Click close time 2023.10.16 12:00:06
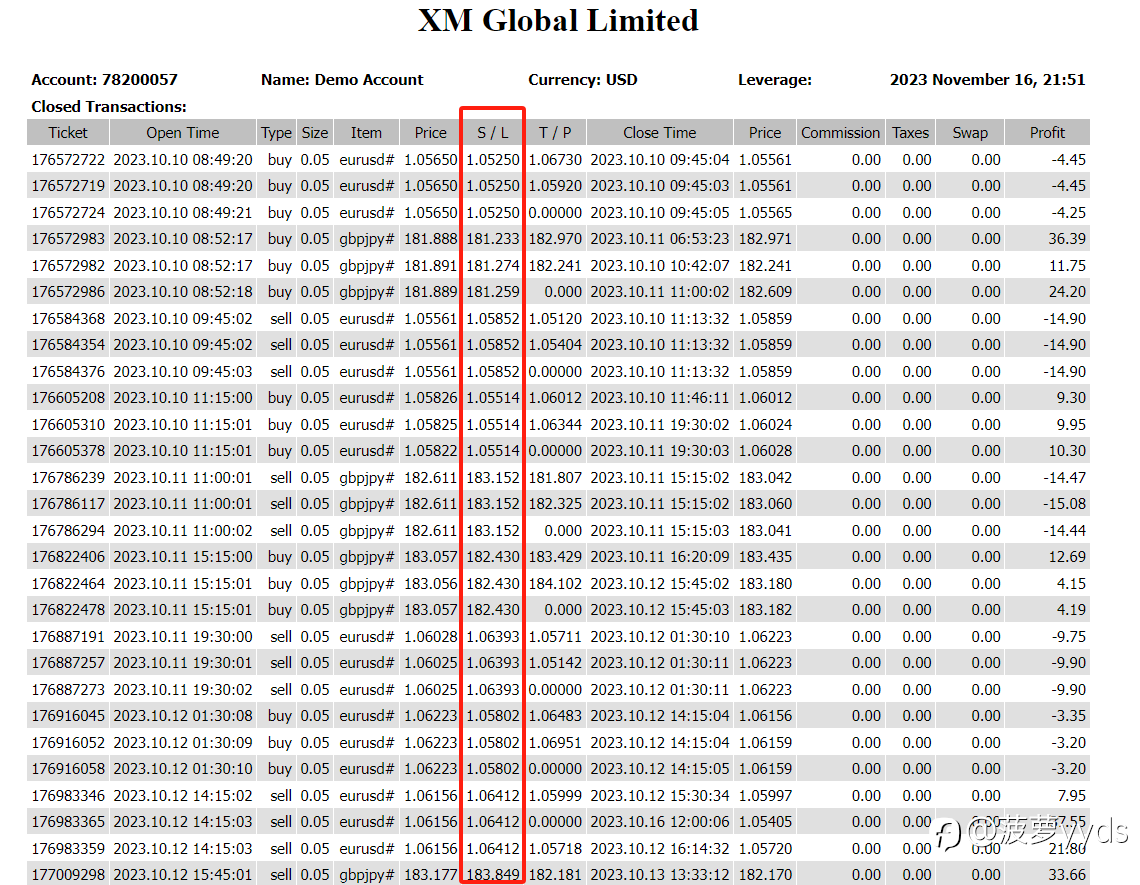The width and height of the screenshot is (1140, 885). pos(659,822)
